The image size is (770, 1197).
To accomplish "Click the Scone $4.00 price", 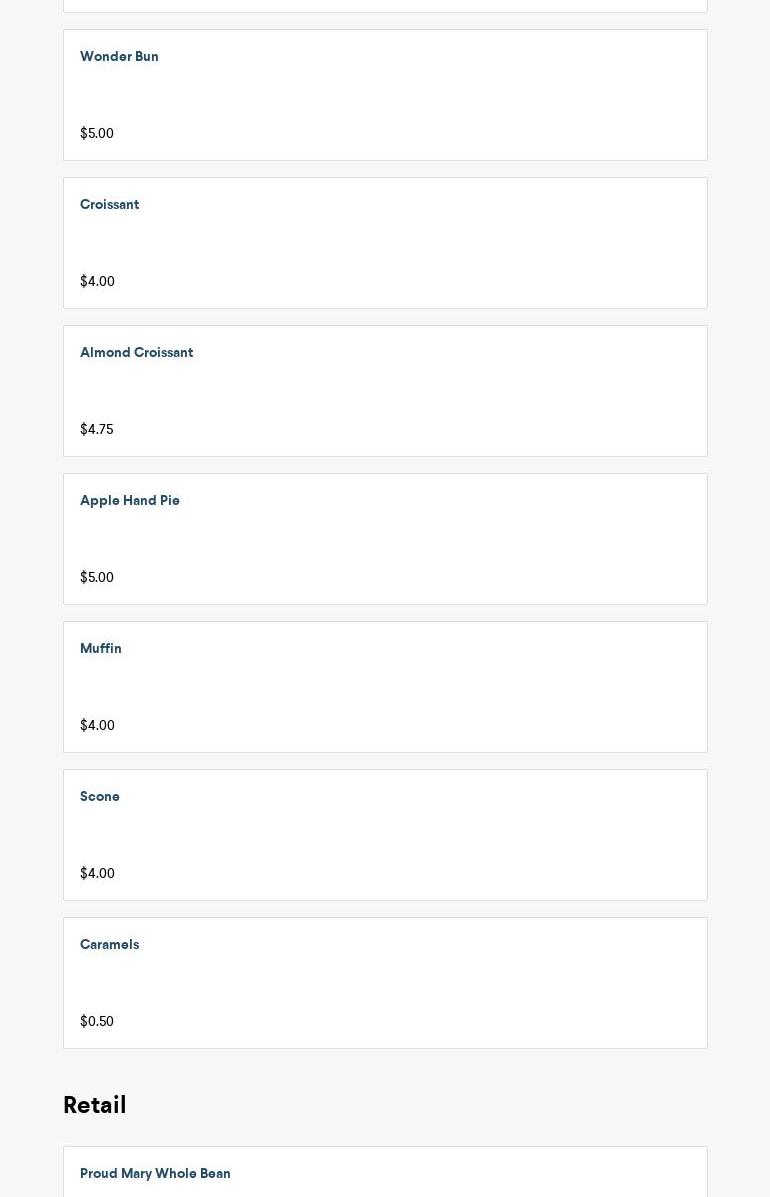I will pos(97,873).
